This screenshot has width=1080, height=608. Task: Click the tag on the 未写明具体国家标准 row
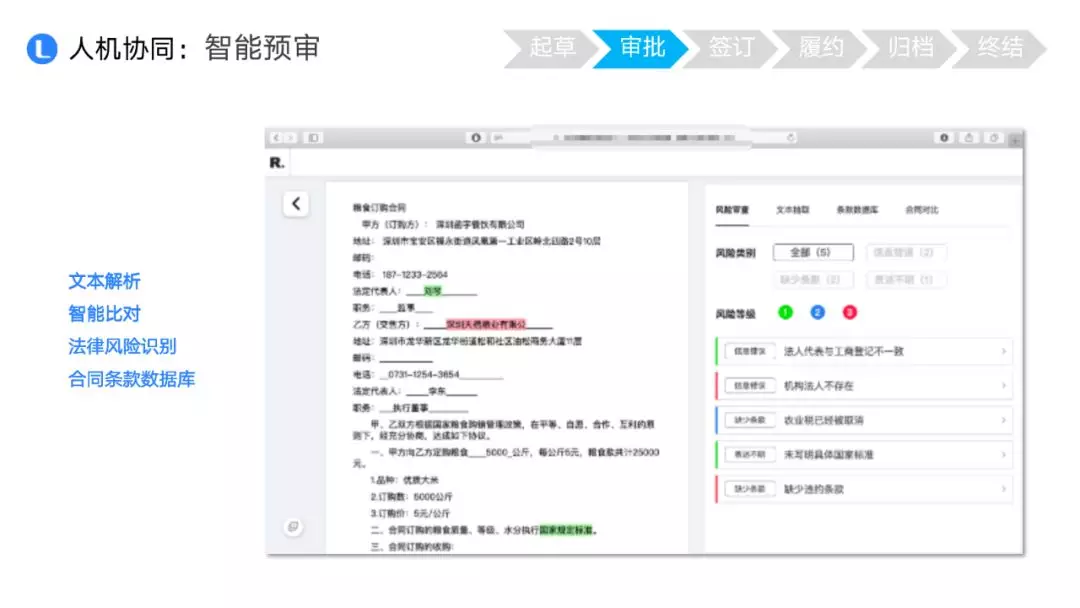pyautogui.click(x=749, y=455)
